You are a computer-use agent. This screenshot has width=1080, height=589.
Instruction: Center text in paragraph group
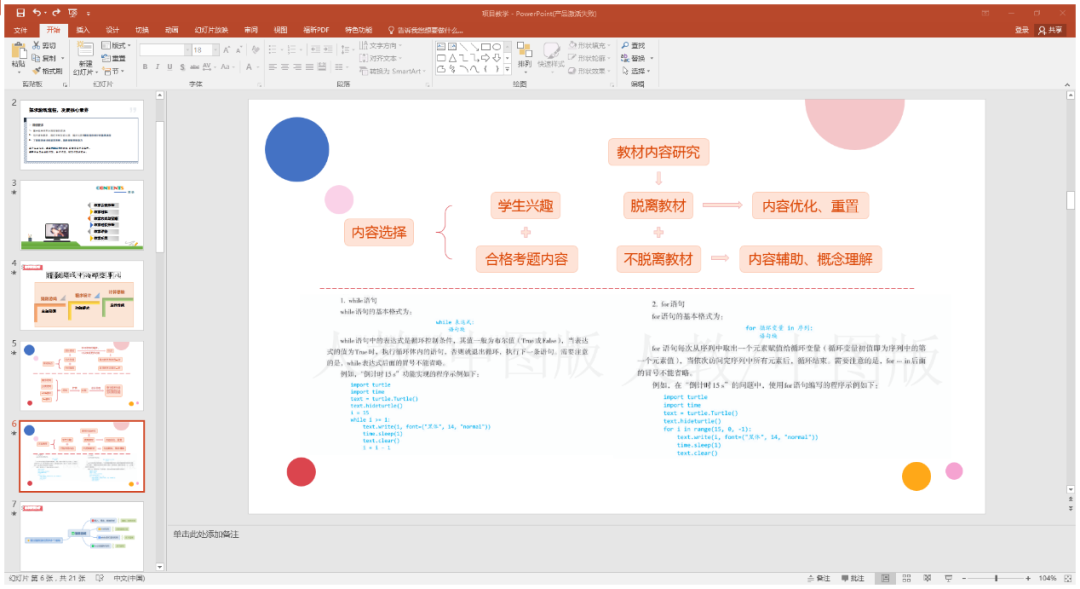click(285, 67)
